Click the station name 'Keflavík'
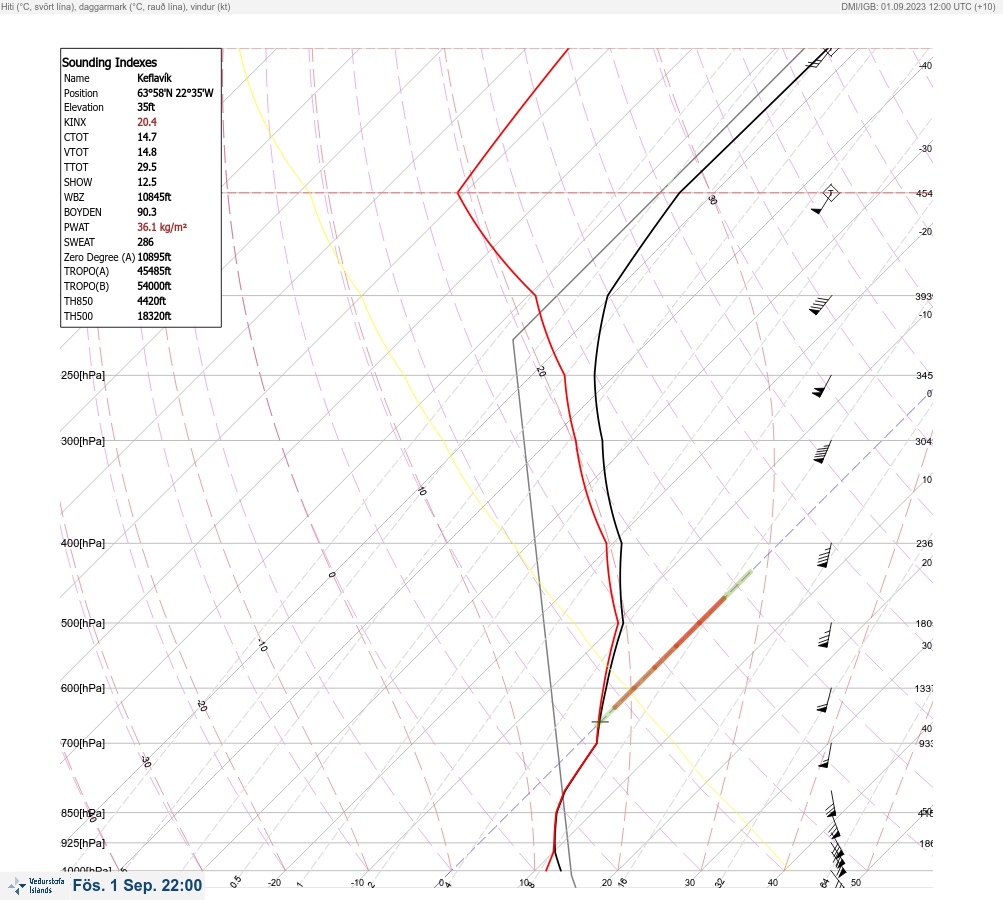 154,78
